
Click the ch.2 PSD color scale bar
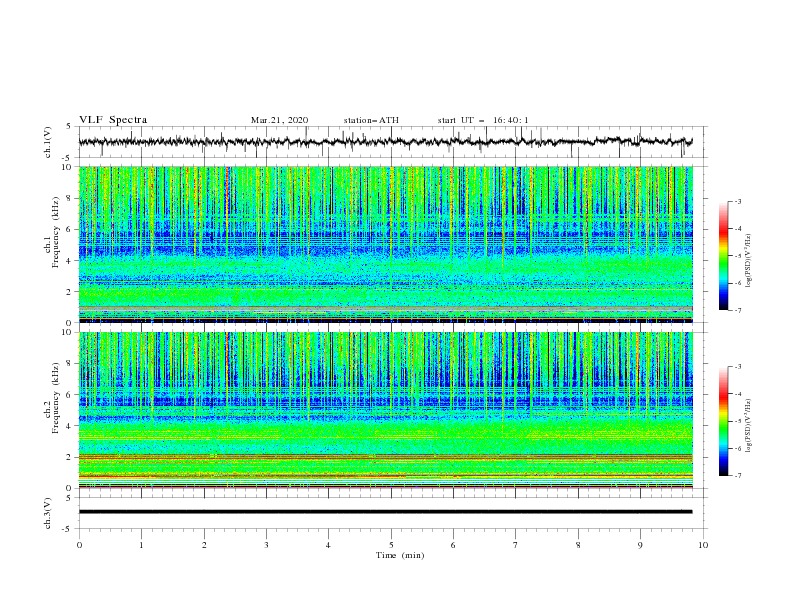click(x=723, y=421)
